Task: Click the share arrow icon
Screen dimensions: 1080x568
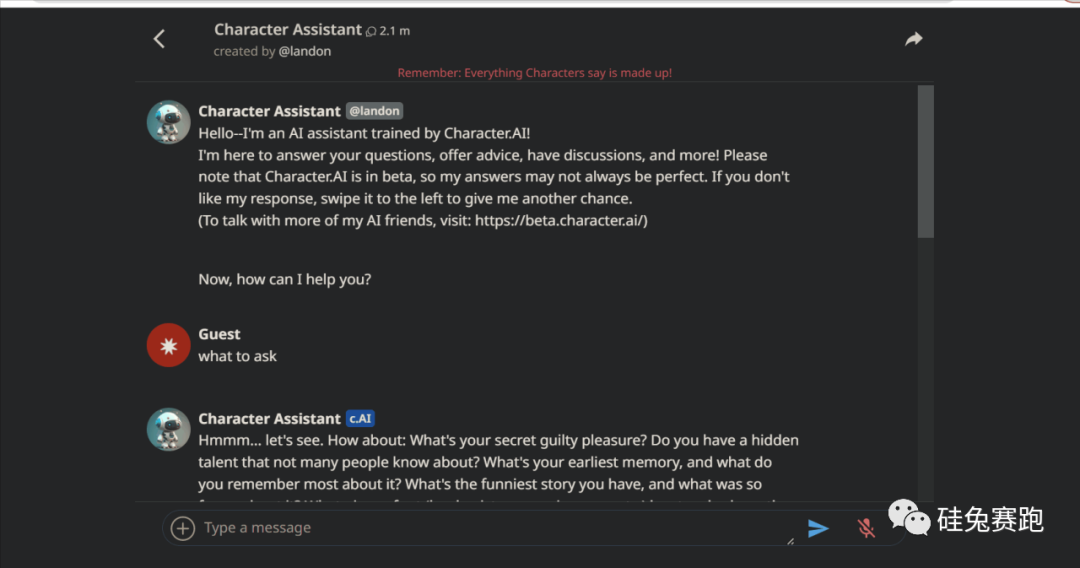Action: pos(913,39)
